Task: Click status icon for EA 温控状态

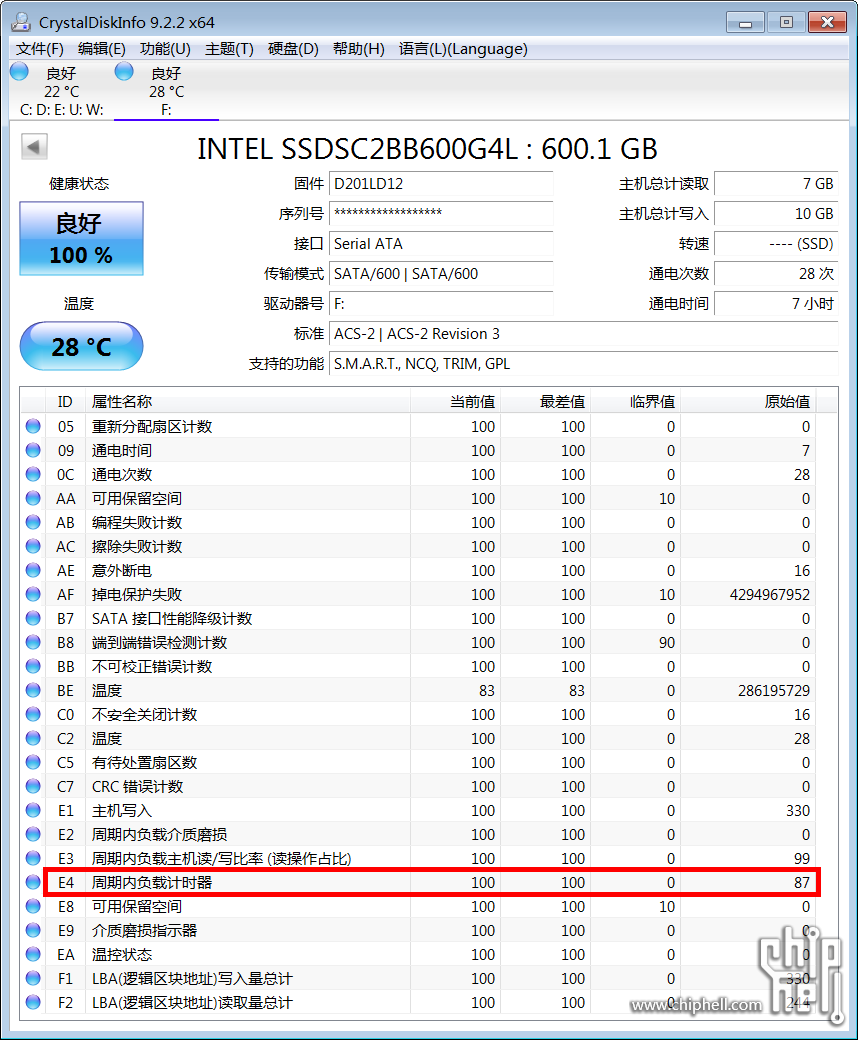Action: pyautogui.click(x=33, y=954)
